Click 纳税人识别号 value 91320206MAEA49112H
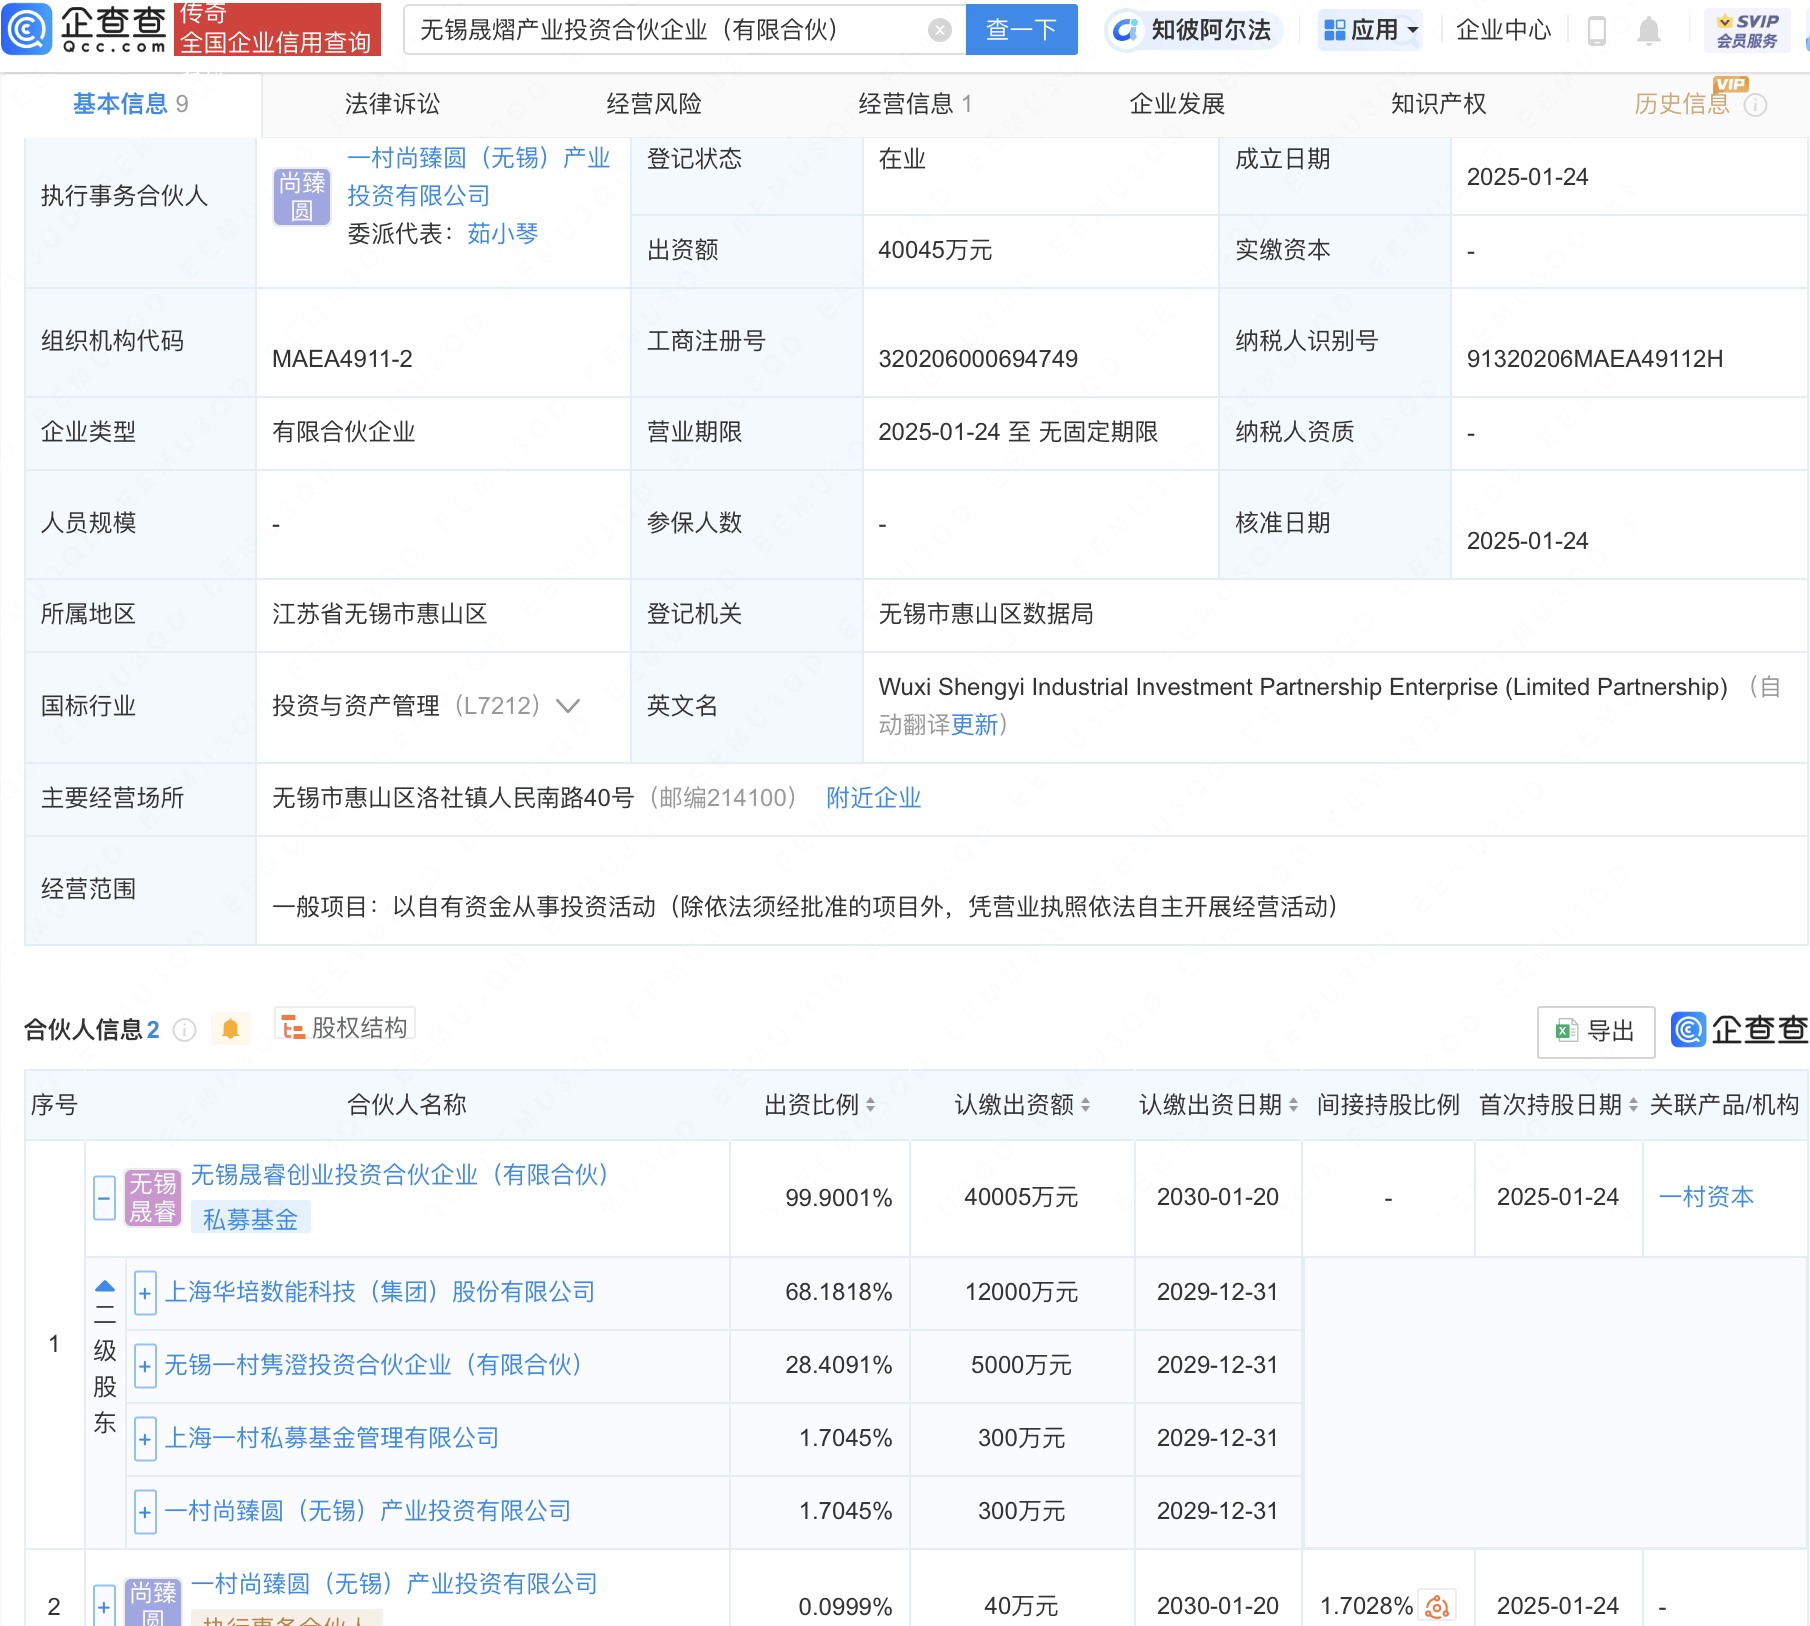The width and height of the screenshot is (1810, 1626). coord(1594,359)
